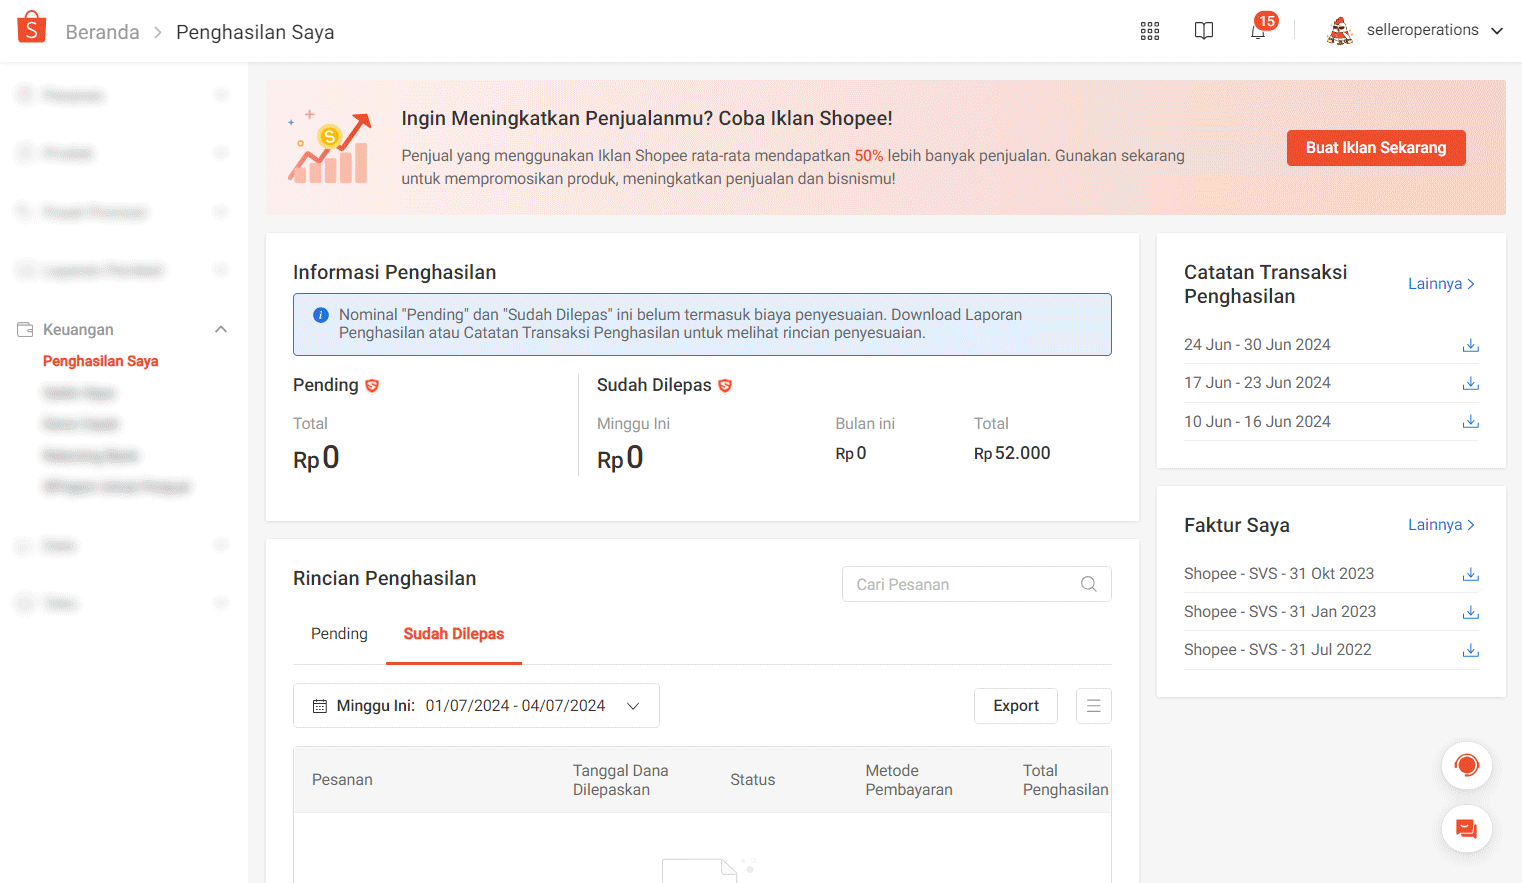Select the Sudah Dilepas tab
1522x883 pixels.
tap(453, 634)
